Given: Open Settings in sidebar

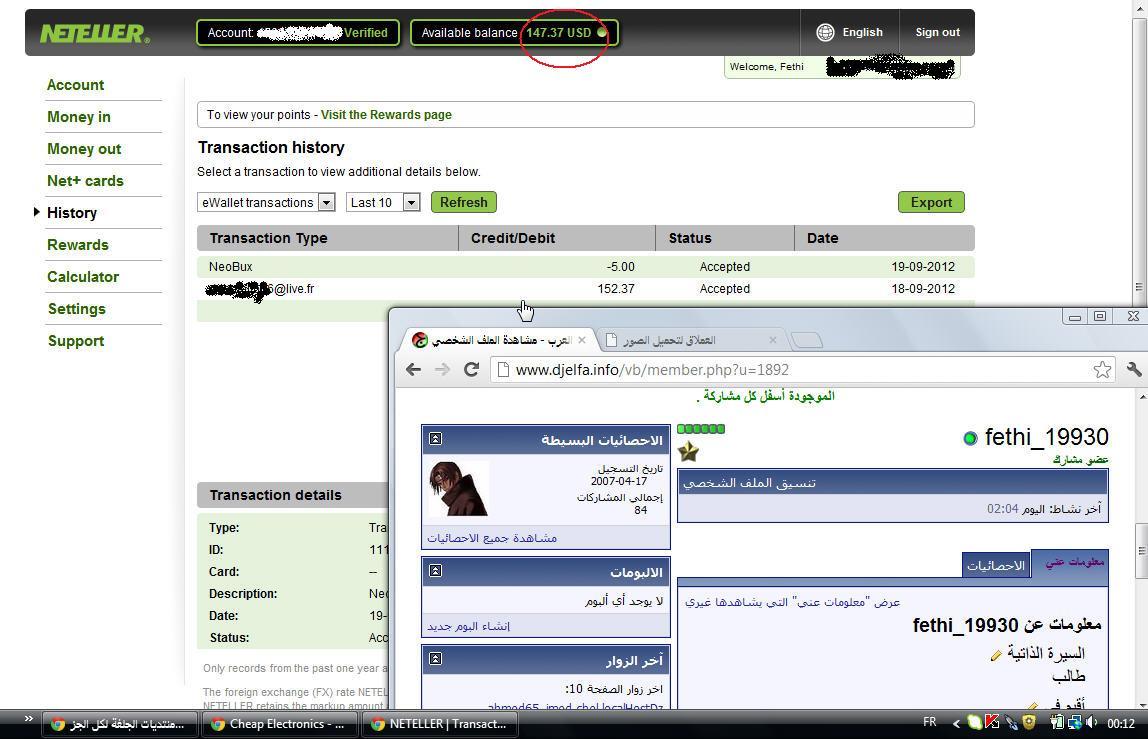Looking at the screenshot, I should coord(77,309).
